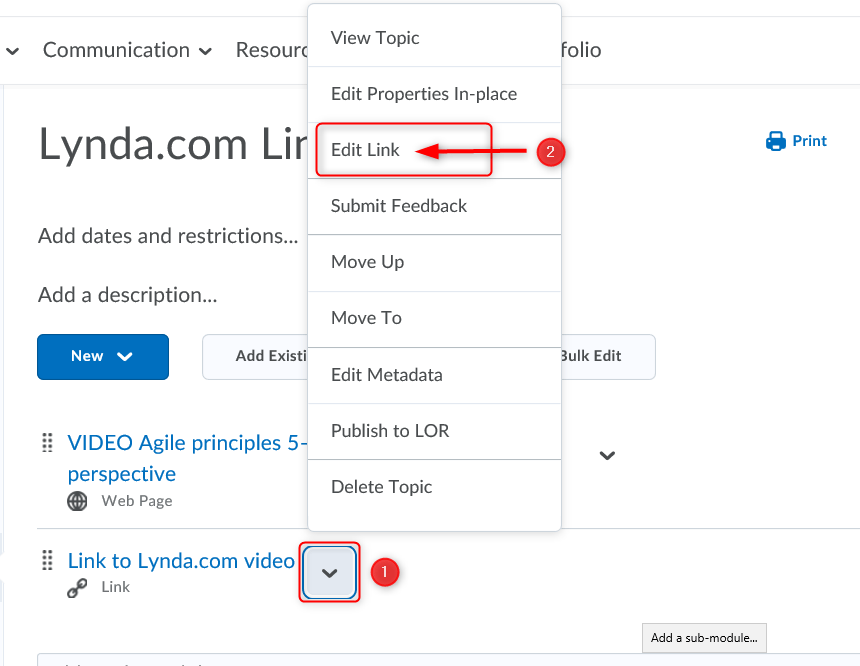Select View Topic from the context menu
860x666 pixels.
[375, 38]
